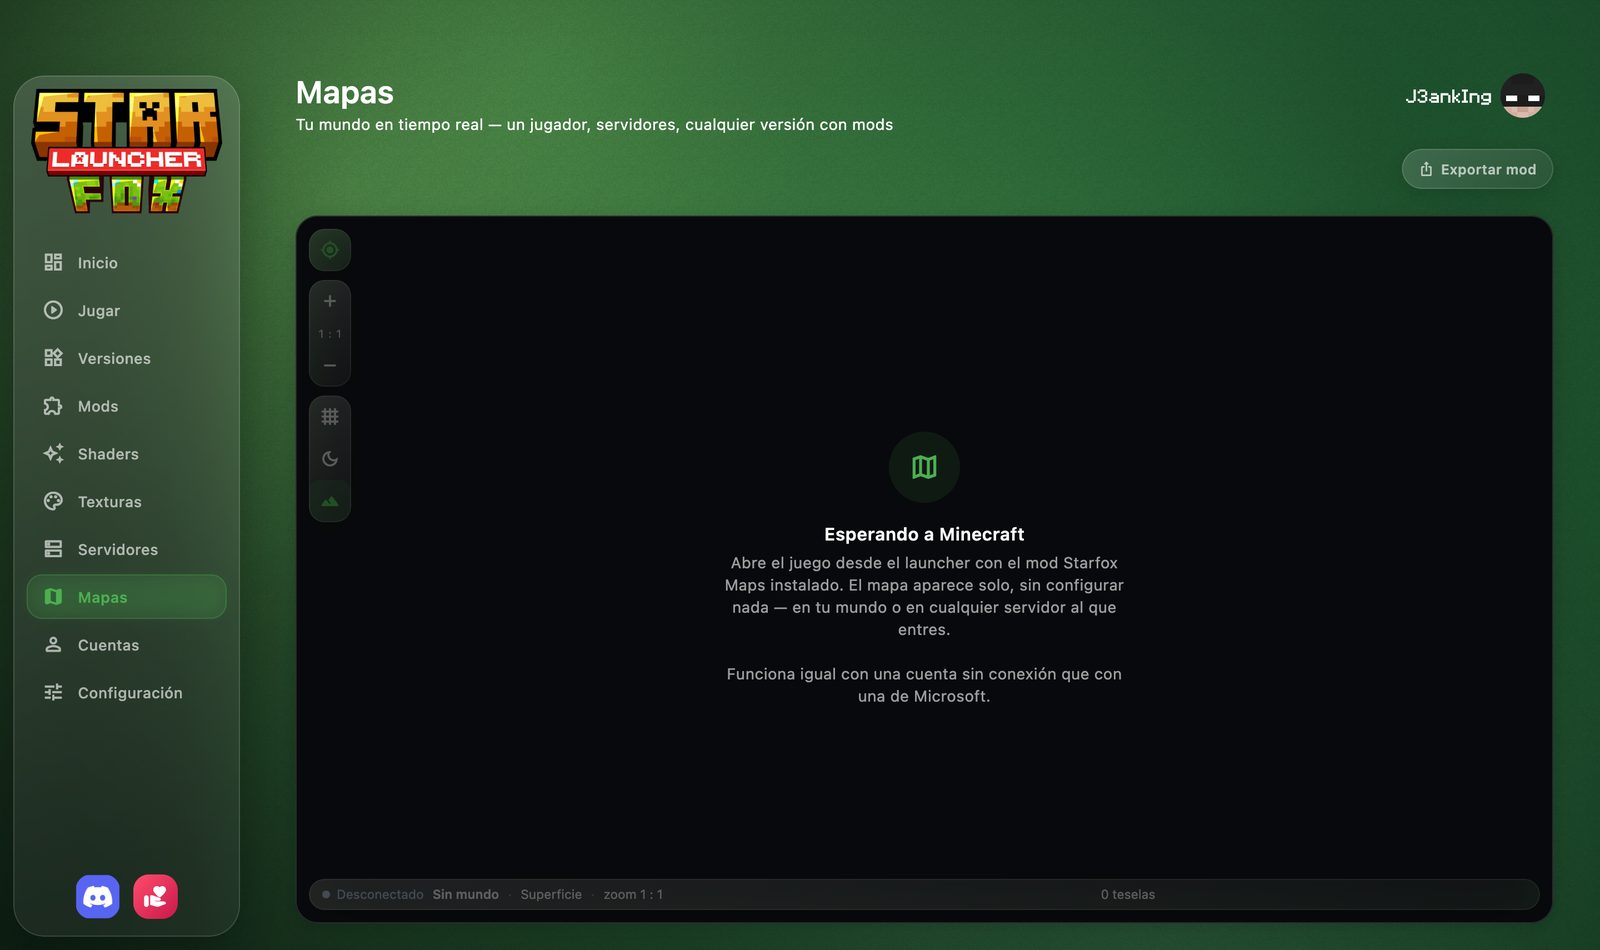This screenshot has height=950, width=1600.
Task: Zoom out with the minus map button
Action: point(330,365)
